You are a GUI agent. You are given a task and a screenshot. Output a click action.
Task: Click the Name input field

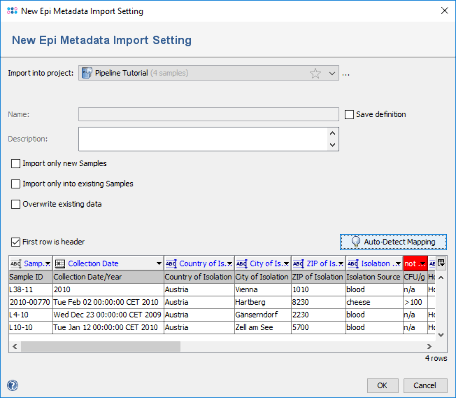(208, 114)
